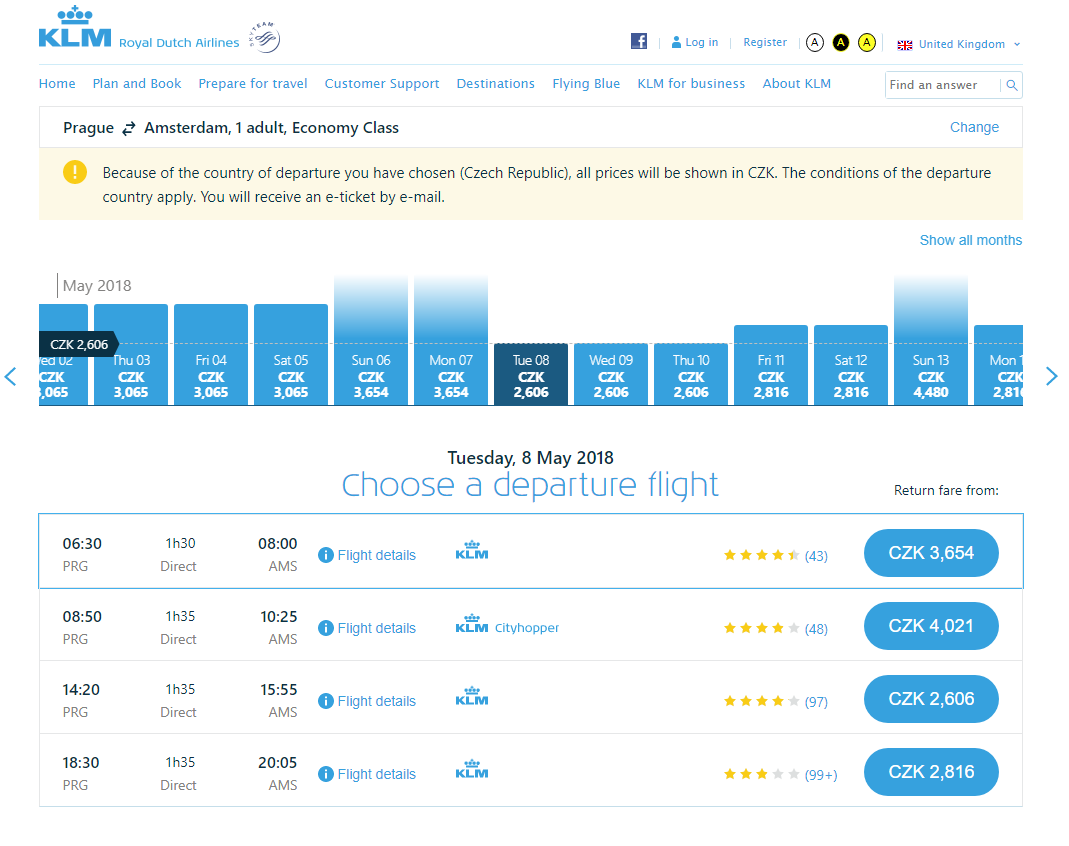Screen dimensions: 1069x846
Task: Select Sun 06 date bar
Action: 371,341
